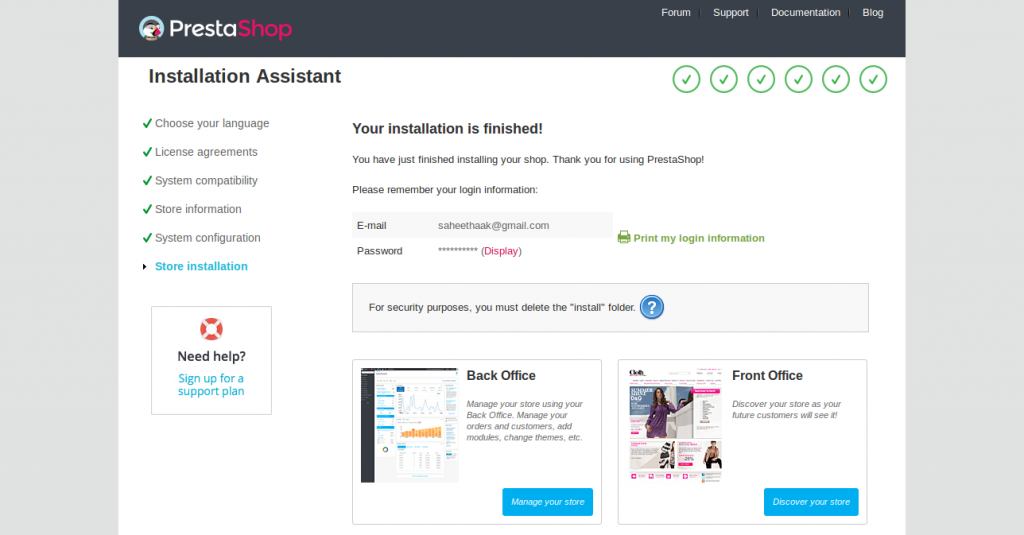Viewport: 1024px width, 535px height.
Task: Click the Discover your store button
Action: 811,502
